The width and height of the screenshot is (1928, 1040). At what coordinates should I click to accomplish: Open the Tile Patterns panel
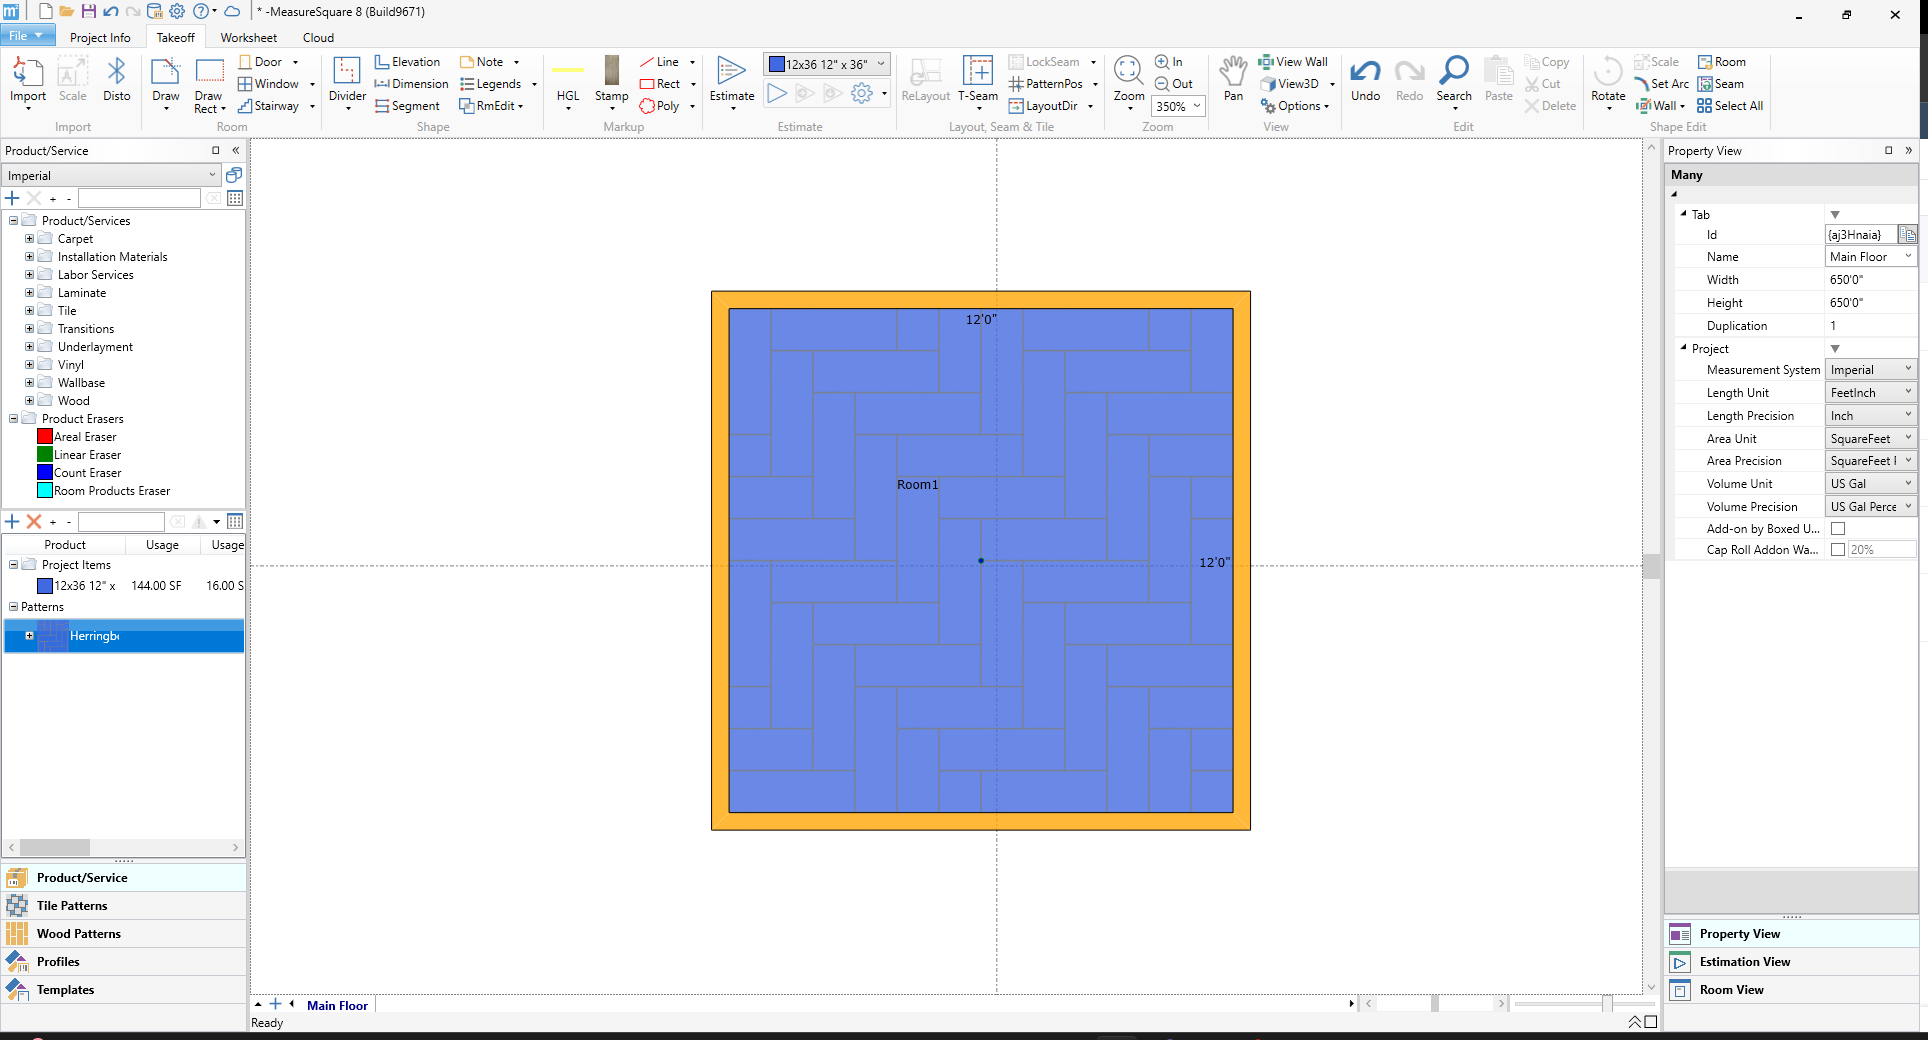coord(124,906)
